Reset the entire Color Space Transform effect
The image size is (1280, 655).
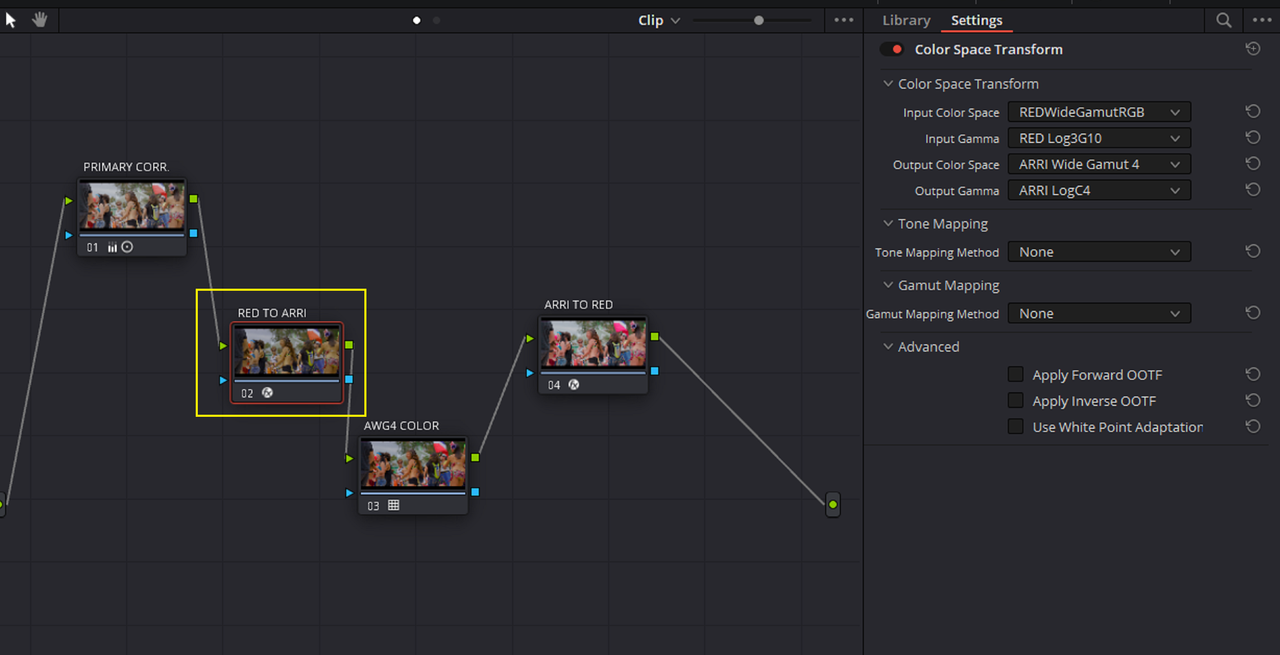tap(1253, 49)
